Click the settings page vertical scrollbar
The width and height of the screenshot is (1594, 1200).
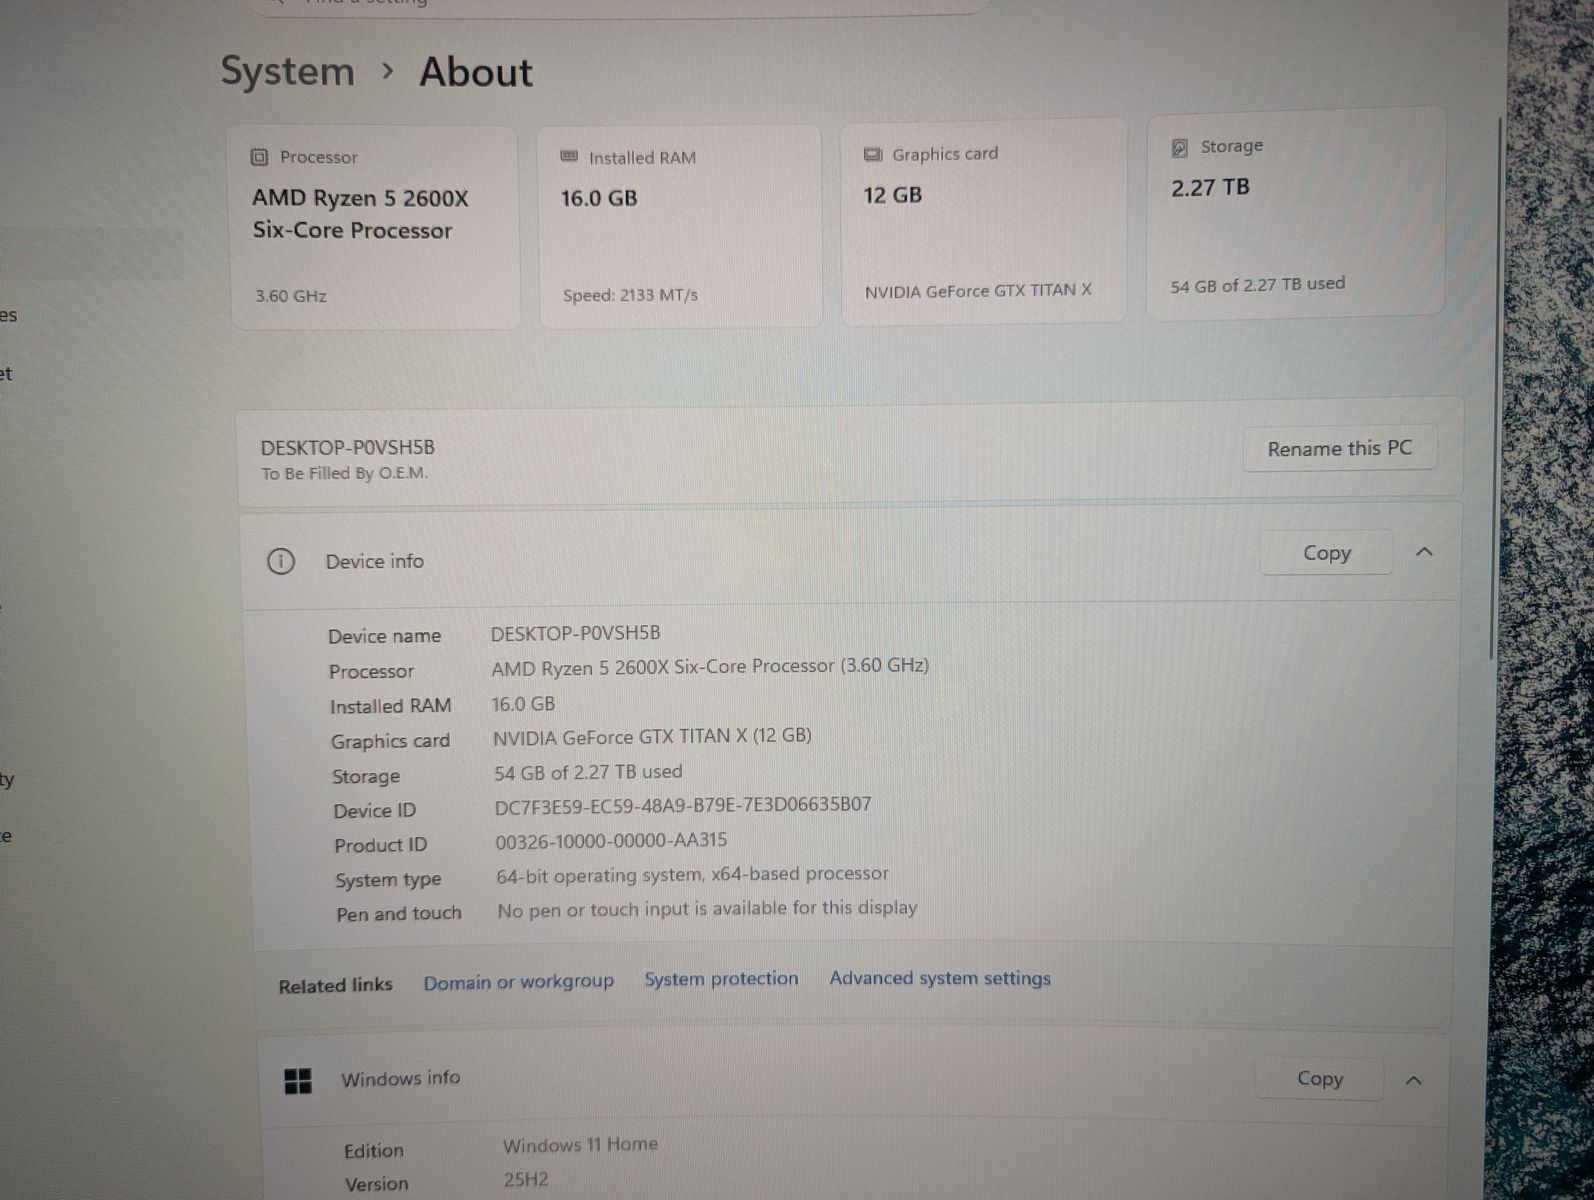click(1495, 390)
